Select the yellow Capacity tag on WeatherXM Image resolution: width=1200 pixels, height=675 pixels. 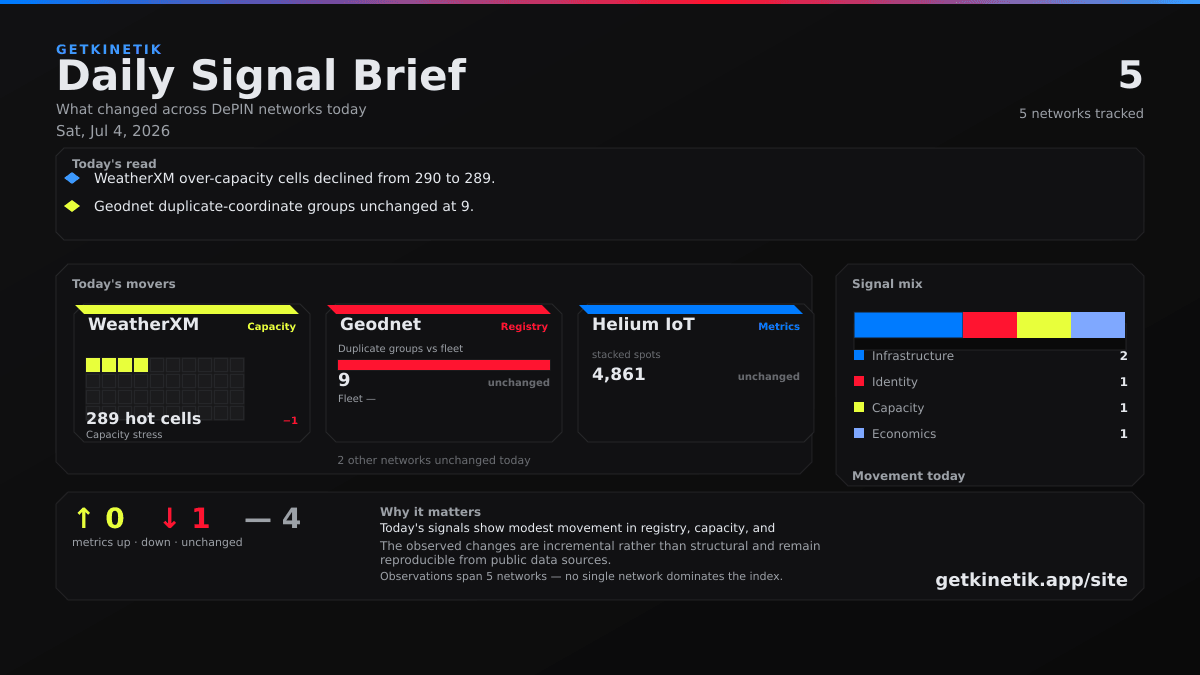tap(272, 327)
